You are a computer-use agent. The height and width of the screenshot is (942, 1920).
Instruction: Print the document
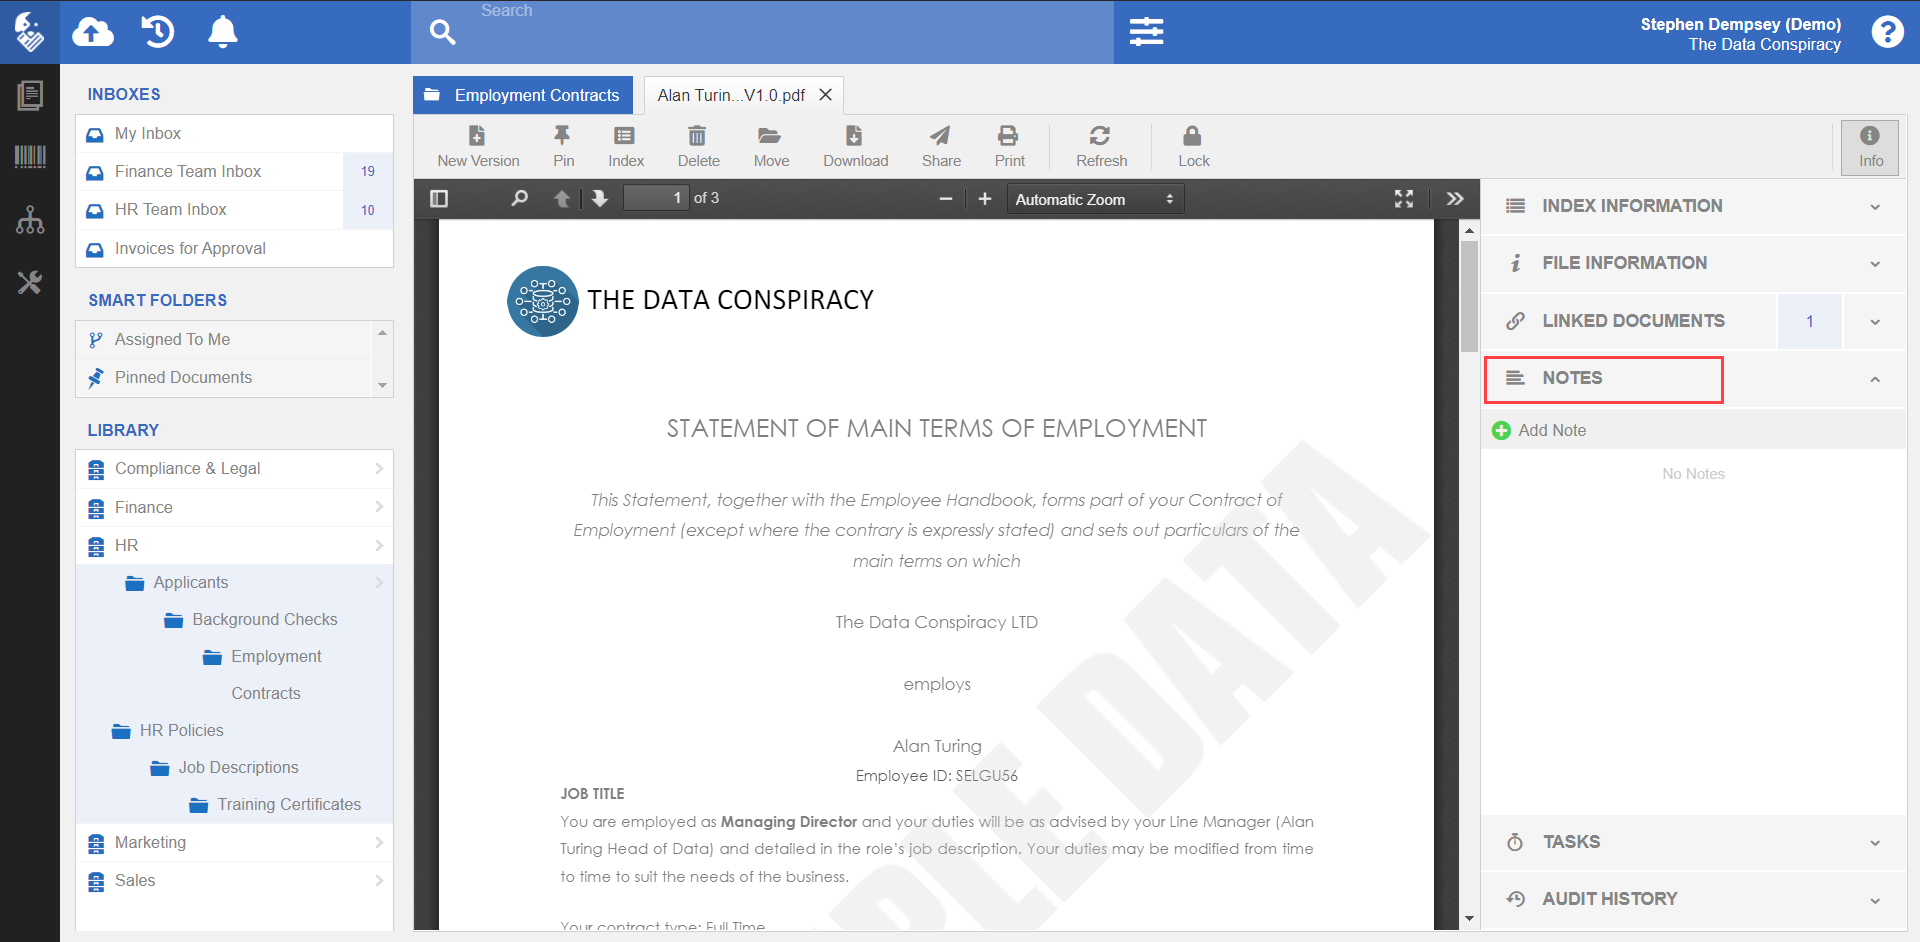(x=1009, y=147)
